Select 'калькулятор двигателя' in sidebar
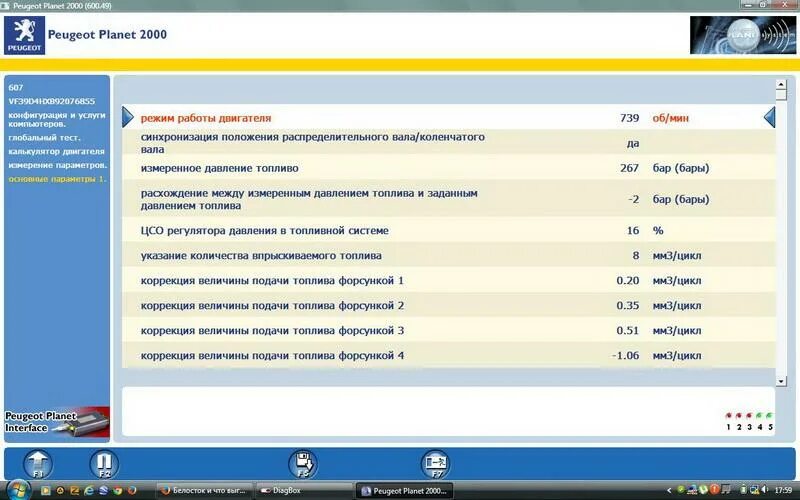Viewport: 800px width, 500px height. coord(57,152)
